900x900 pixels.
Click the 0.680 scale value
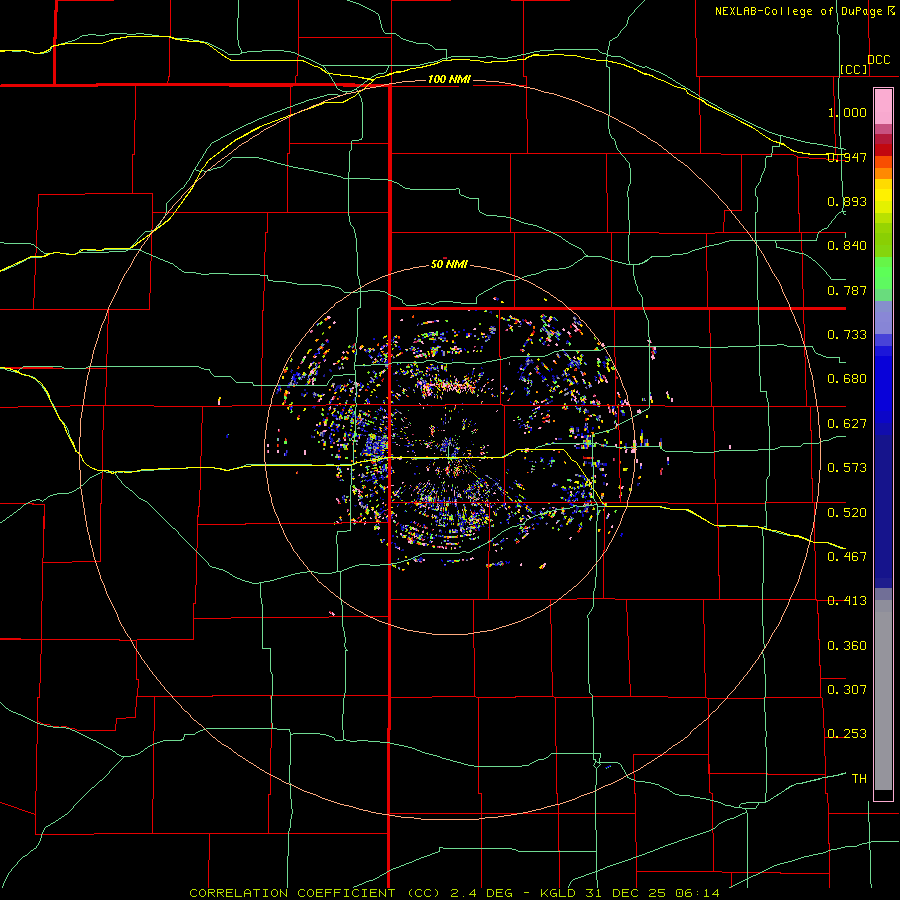pos(847,379)
